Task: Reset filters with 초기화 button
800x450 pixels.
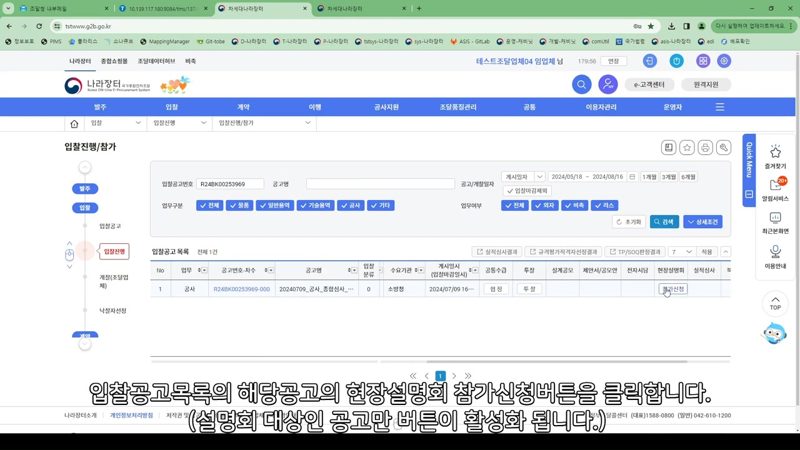Action: 629,222
